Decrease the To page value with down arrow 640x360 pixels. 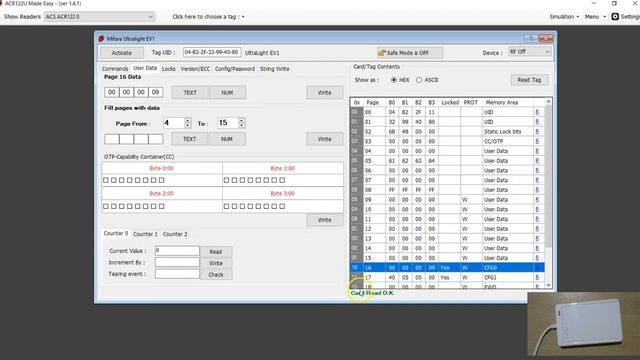pyautogui.click(x=242, y=125)
